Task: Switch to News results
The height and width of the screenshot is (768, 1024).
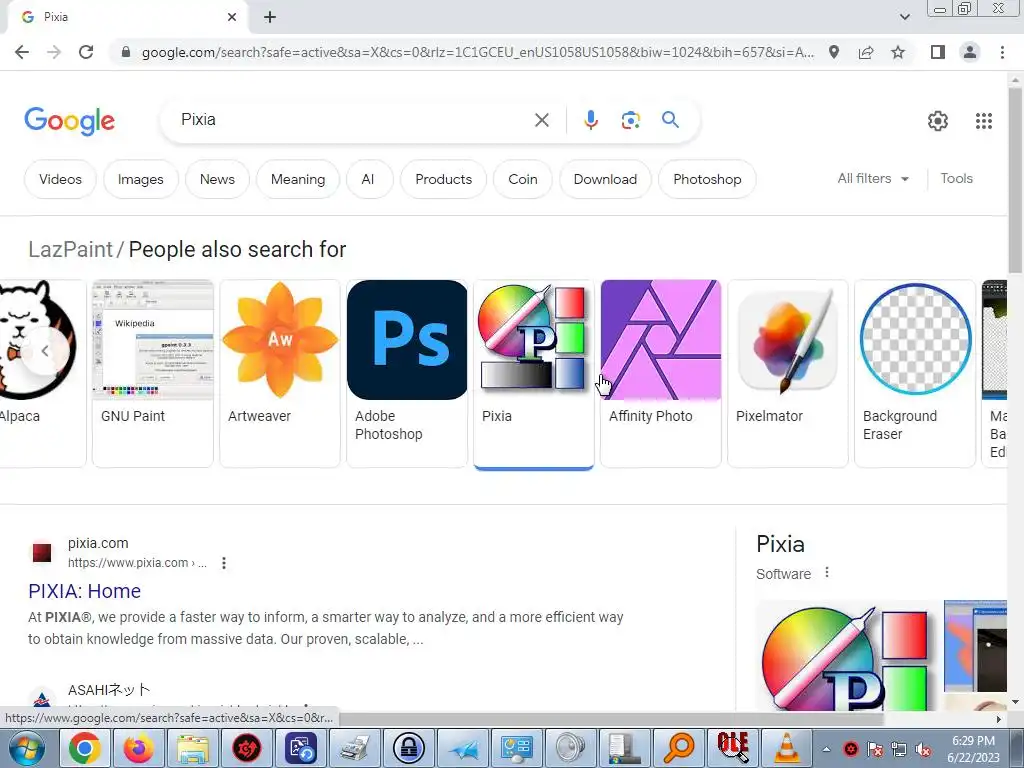Action: 217,179
